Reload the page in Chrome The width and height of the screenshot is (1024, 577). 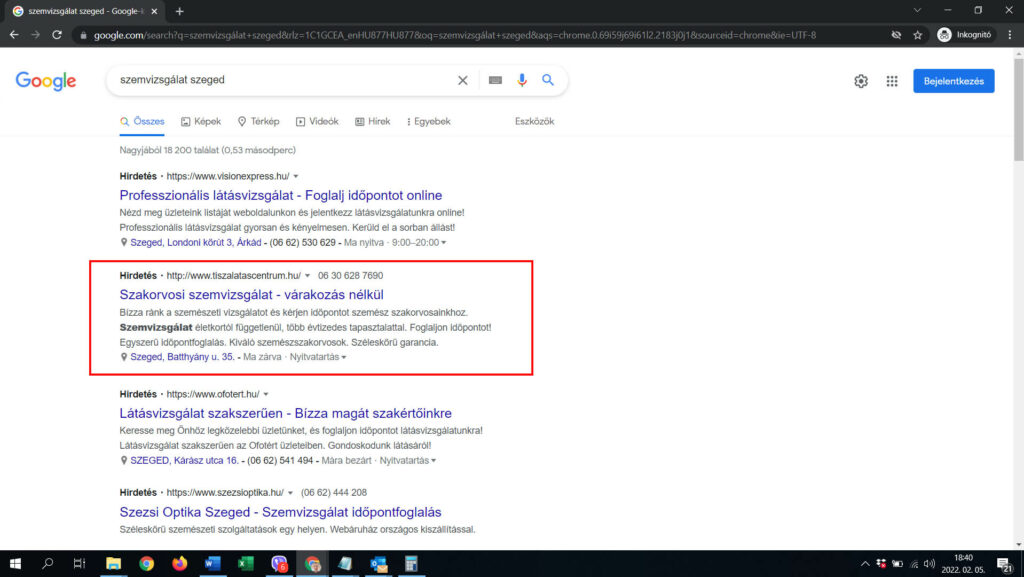[x=57, y=35]
